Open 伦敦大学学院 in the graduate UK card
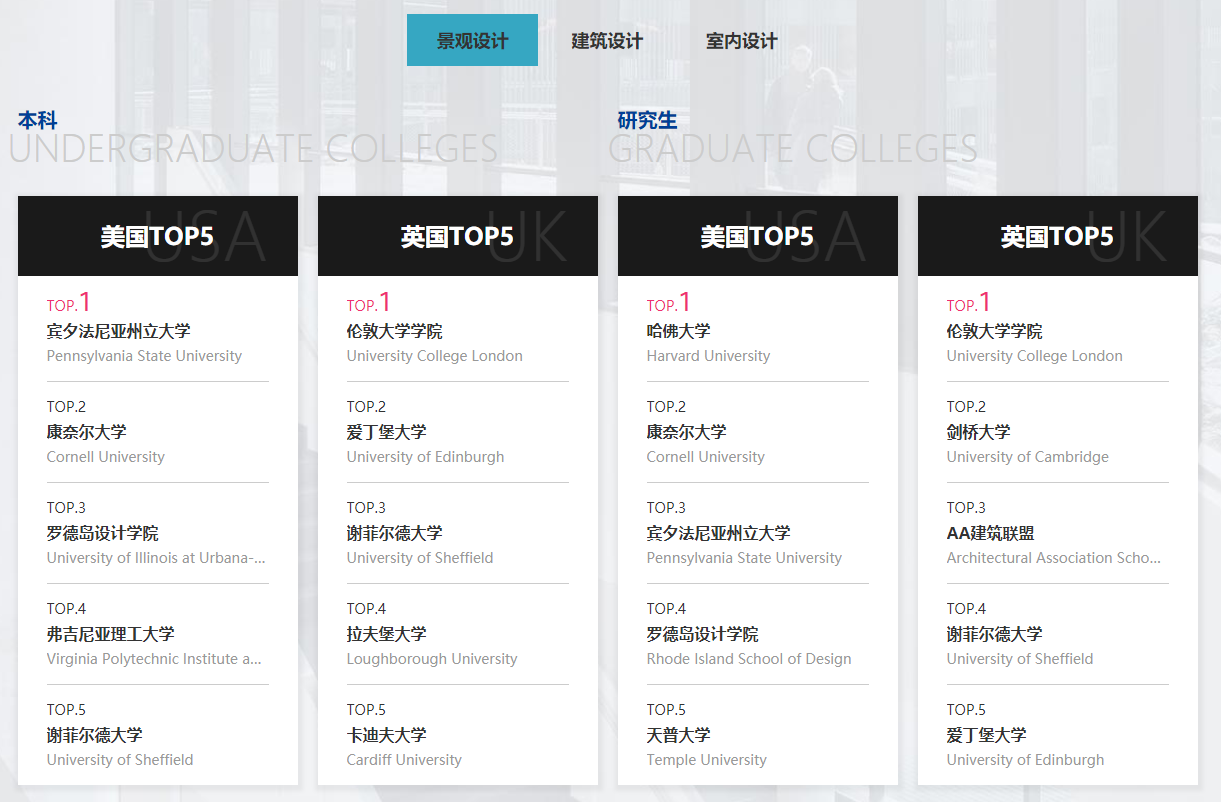The height and width of the screenshot is (802, 1221). tap(1058, 330)
